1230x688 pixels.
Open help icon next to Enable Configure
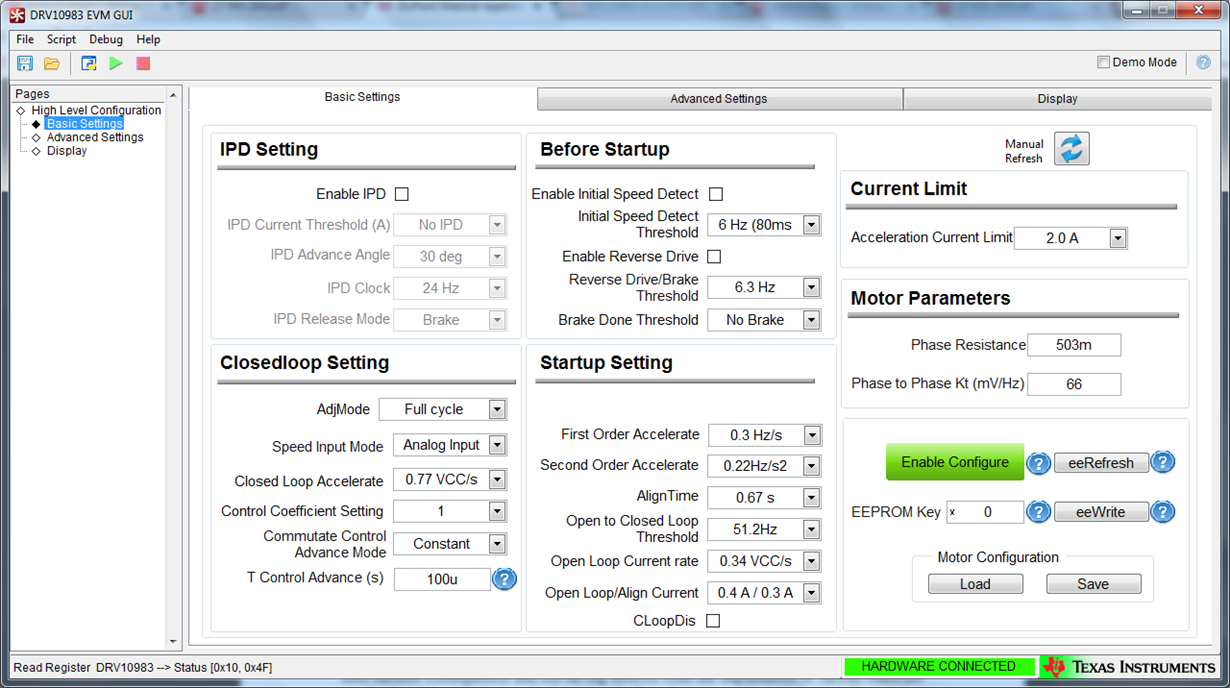pyautogui.click(x=1039, y=463)
